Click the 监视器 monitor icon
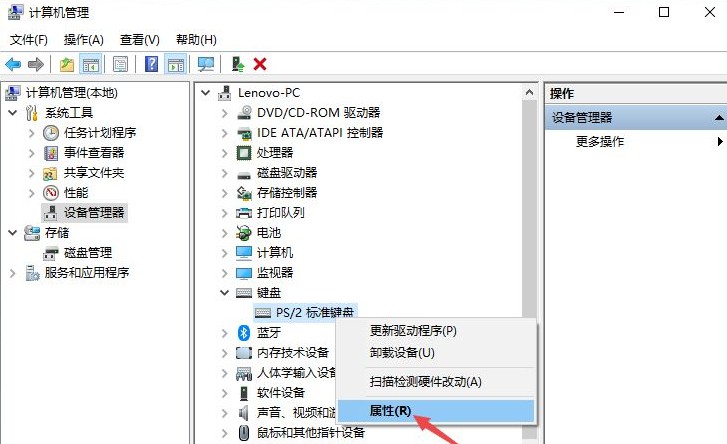 [244, 273]
